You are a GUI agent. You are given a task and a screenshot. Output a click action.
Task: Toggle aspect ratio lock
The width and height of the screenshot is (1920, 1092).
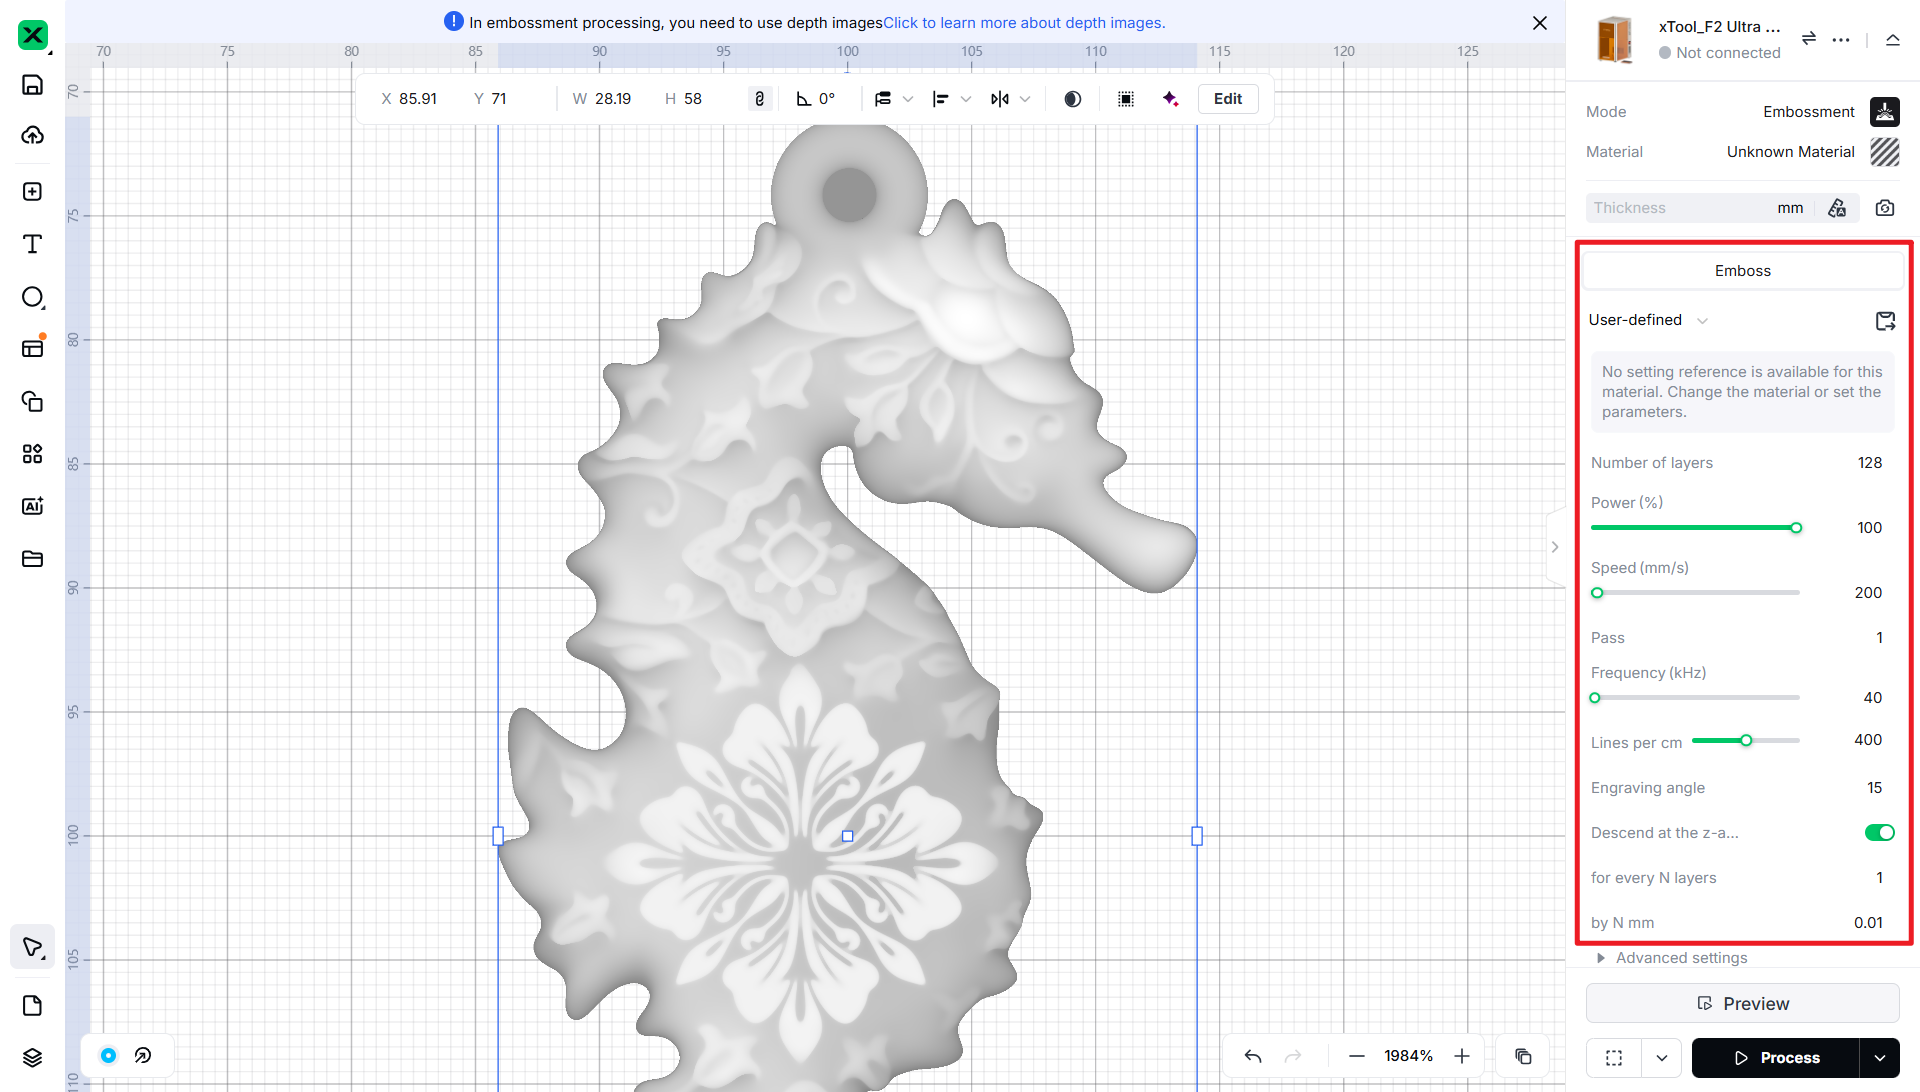760,99
